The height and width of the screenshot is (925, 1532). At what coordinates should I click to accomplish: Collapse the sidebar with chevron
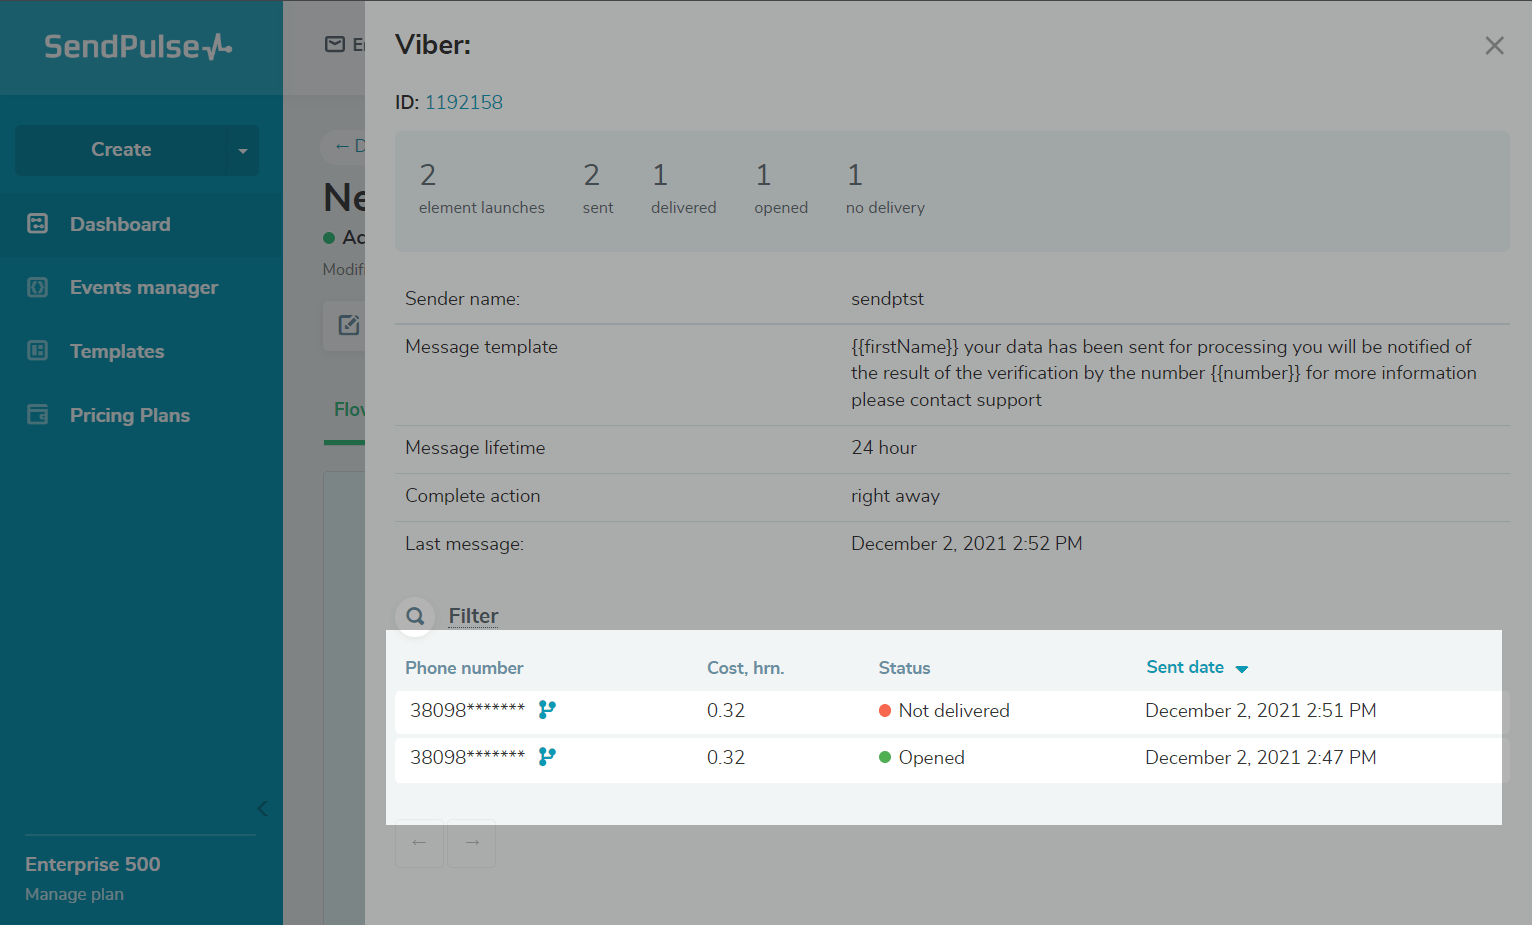click(x=262, y=808)
